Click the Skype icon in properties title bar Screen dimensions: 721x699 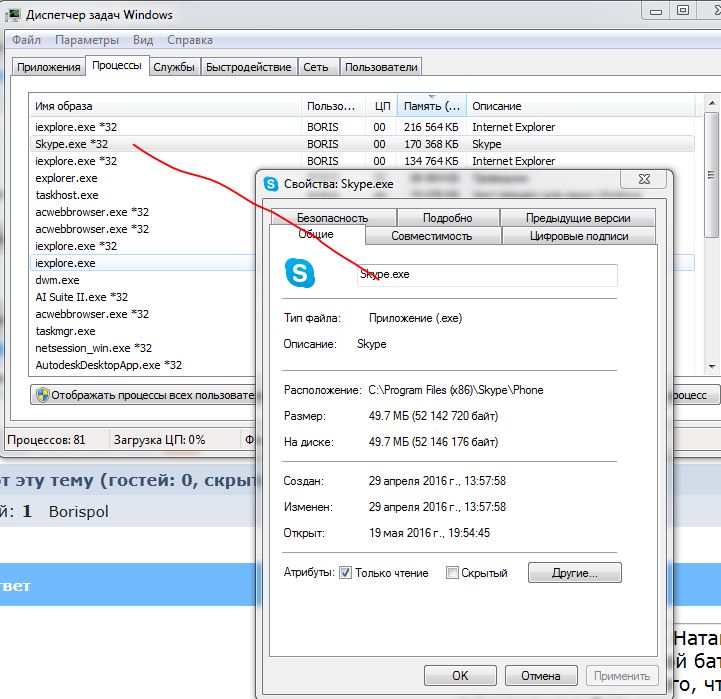tap(271, 184)
